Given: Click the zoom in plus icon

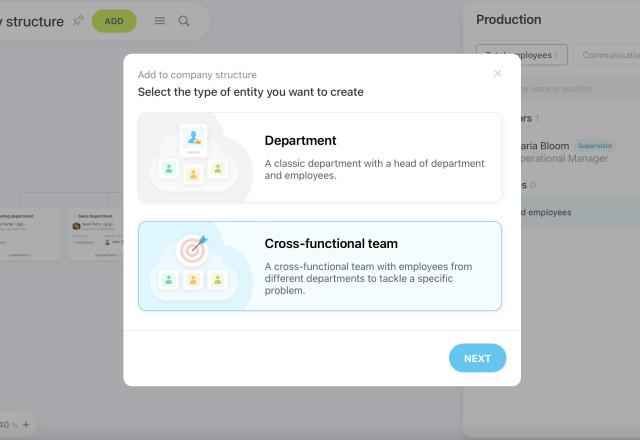Looking at the screenshot, I should (x=26, y=424).
